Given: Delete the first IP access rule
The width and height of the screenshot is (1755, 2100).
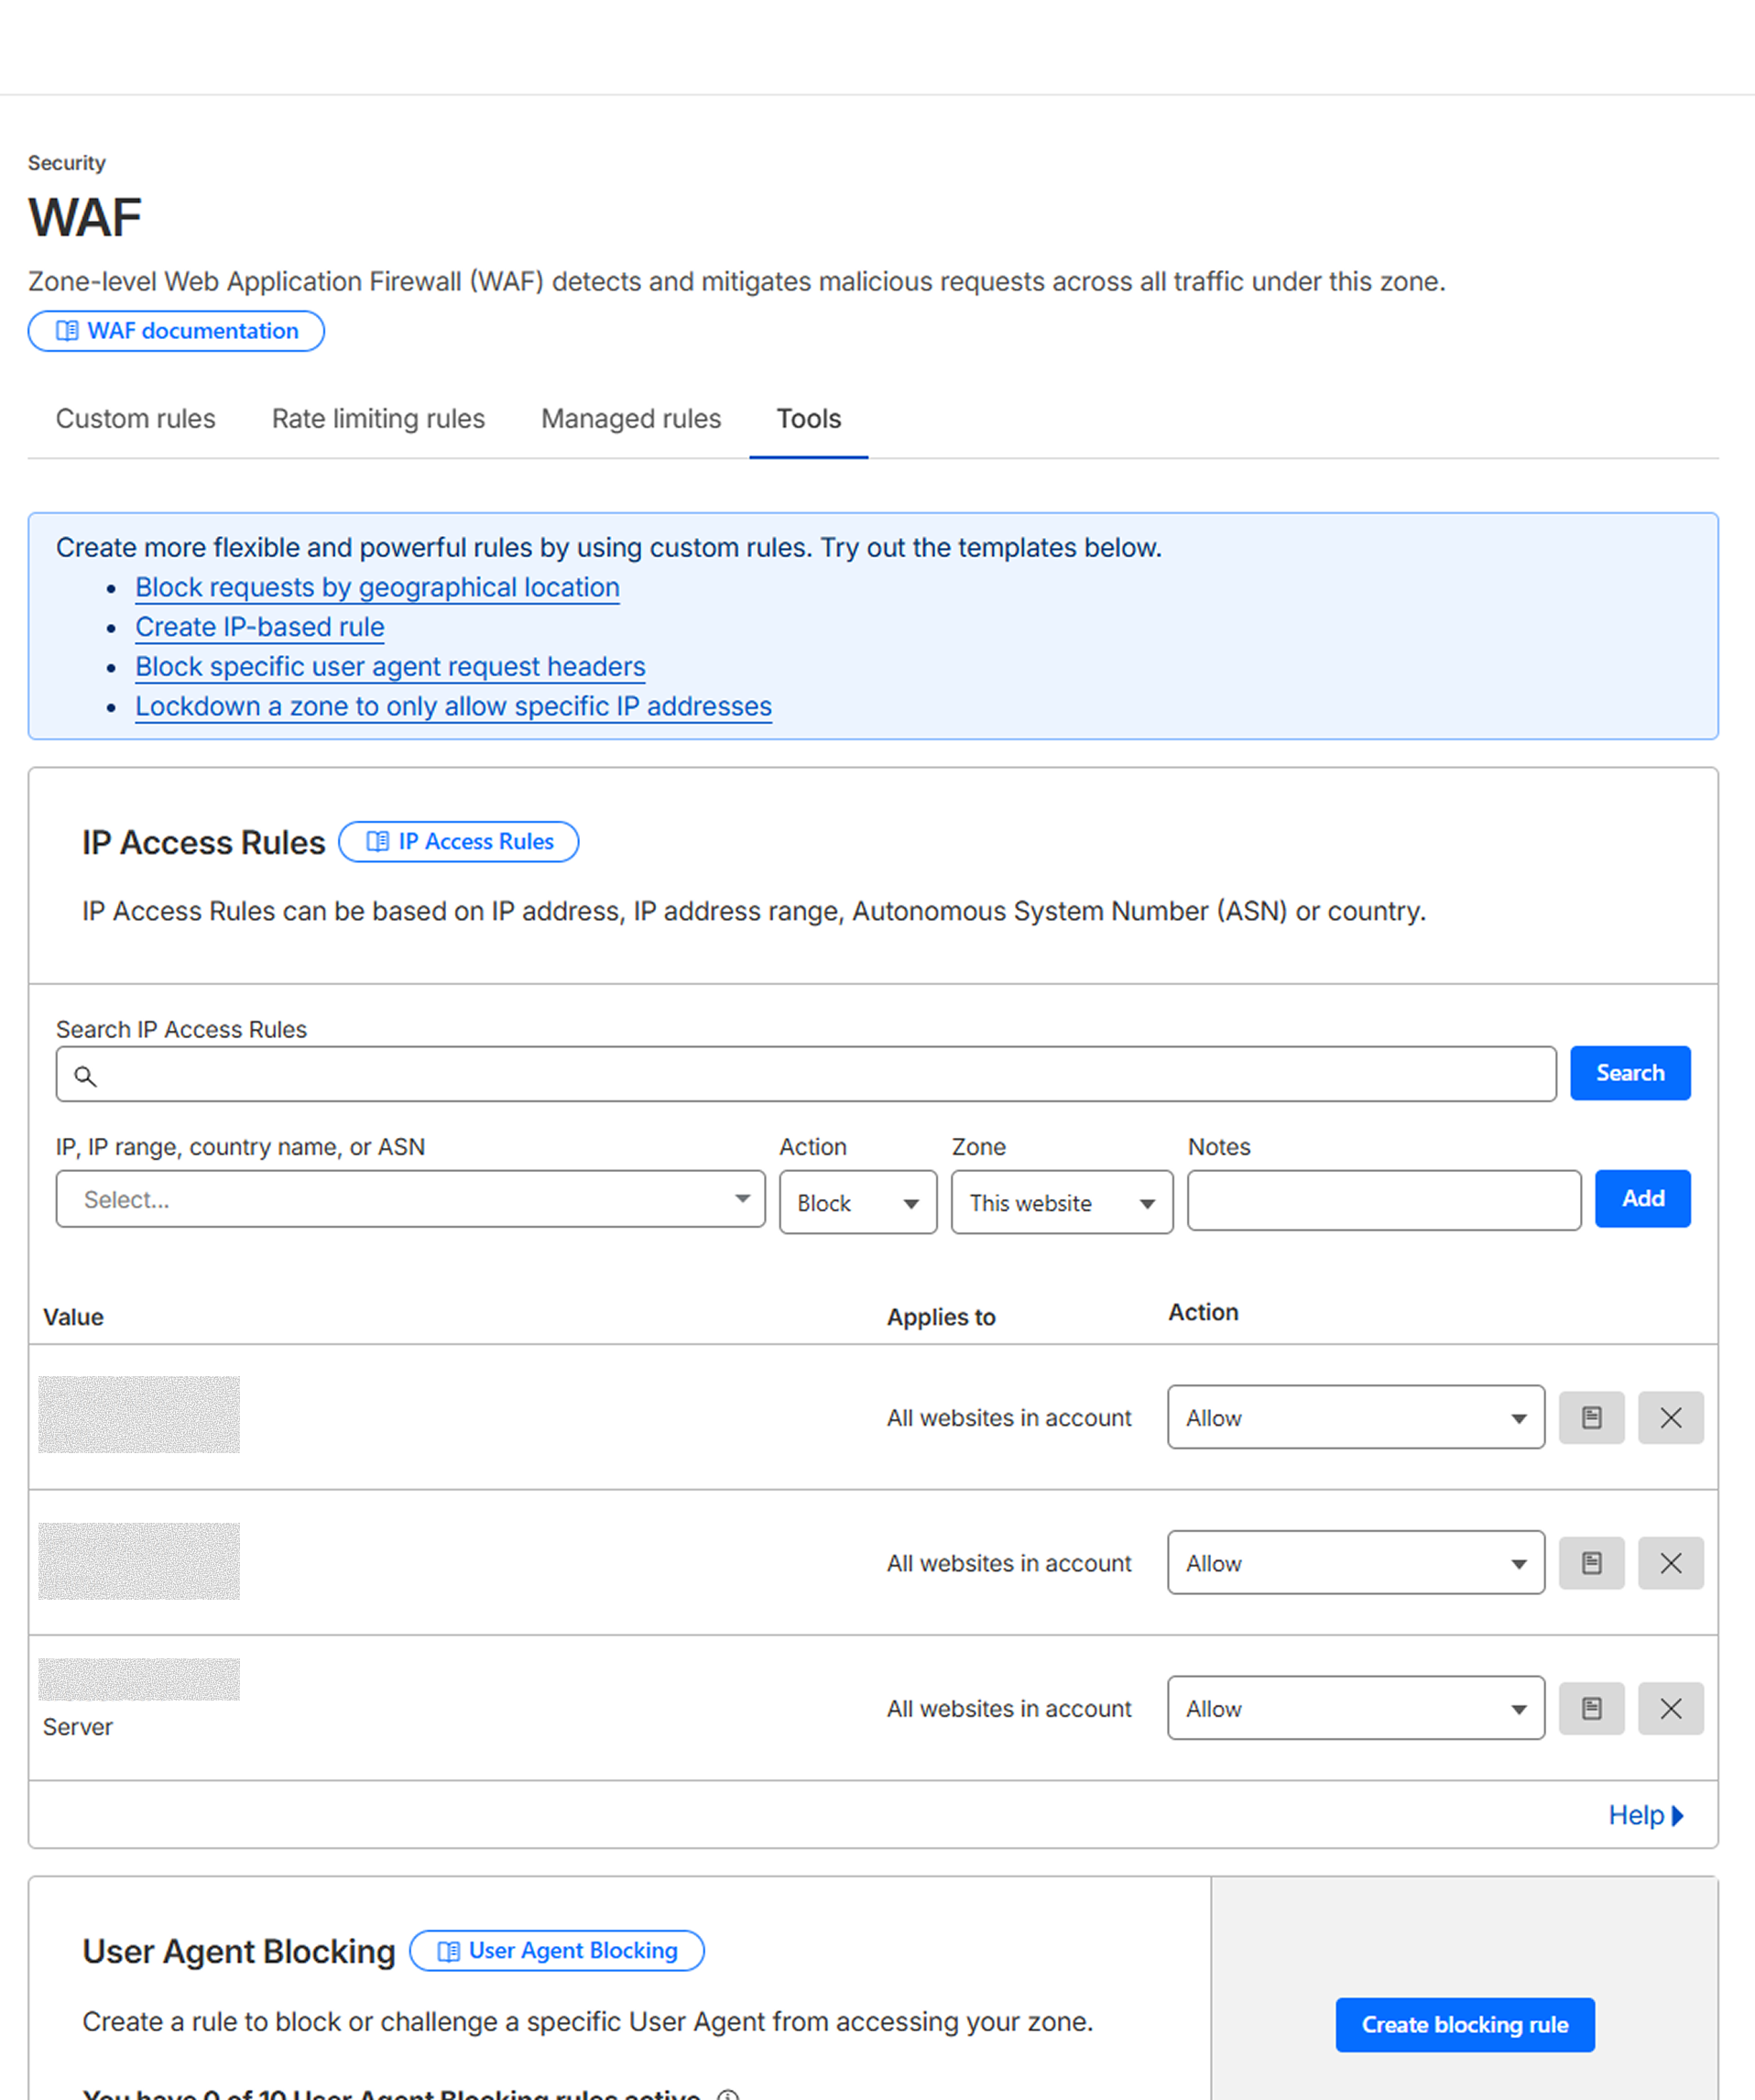Looking at the screenshot, I should pos(1670,1417).
